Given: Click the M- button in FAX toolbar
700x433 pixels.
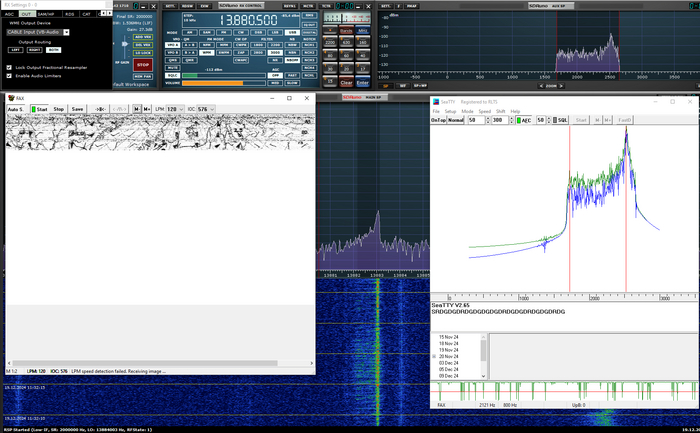Looking at the screenshot, I should pyautogui.click(x=137, y=109).
